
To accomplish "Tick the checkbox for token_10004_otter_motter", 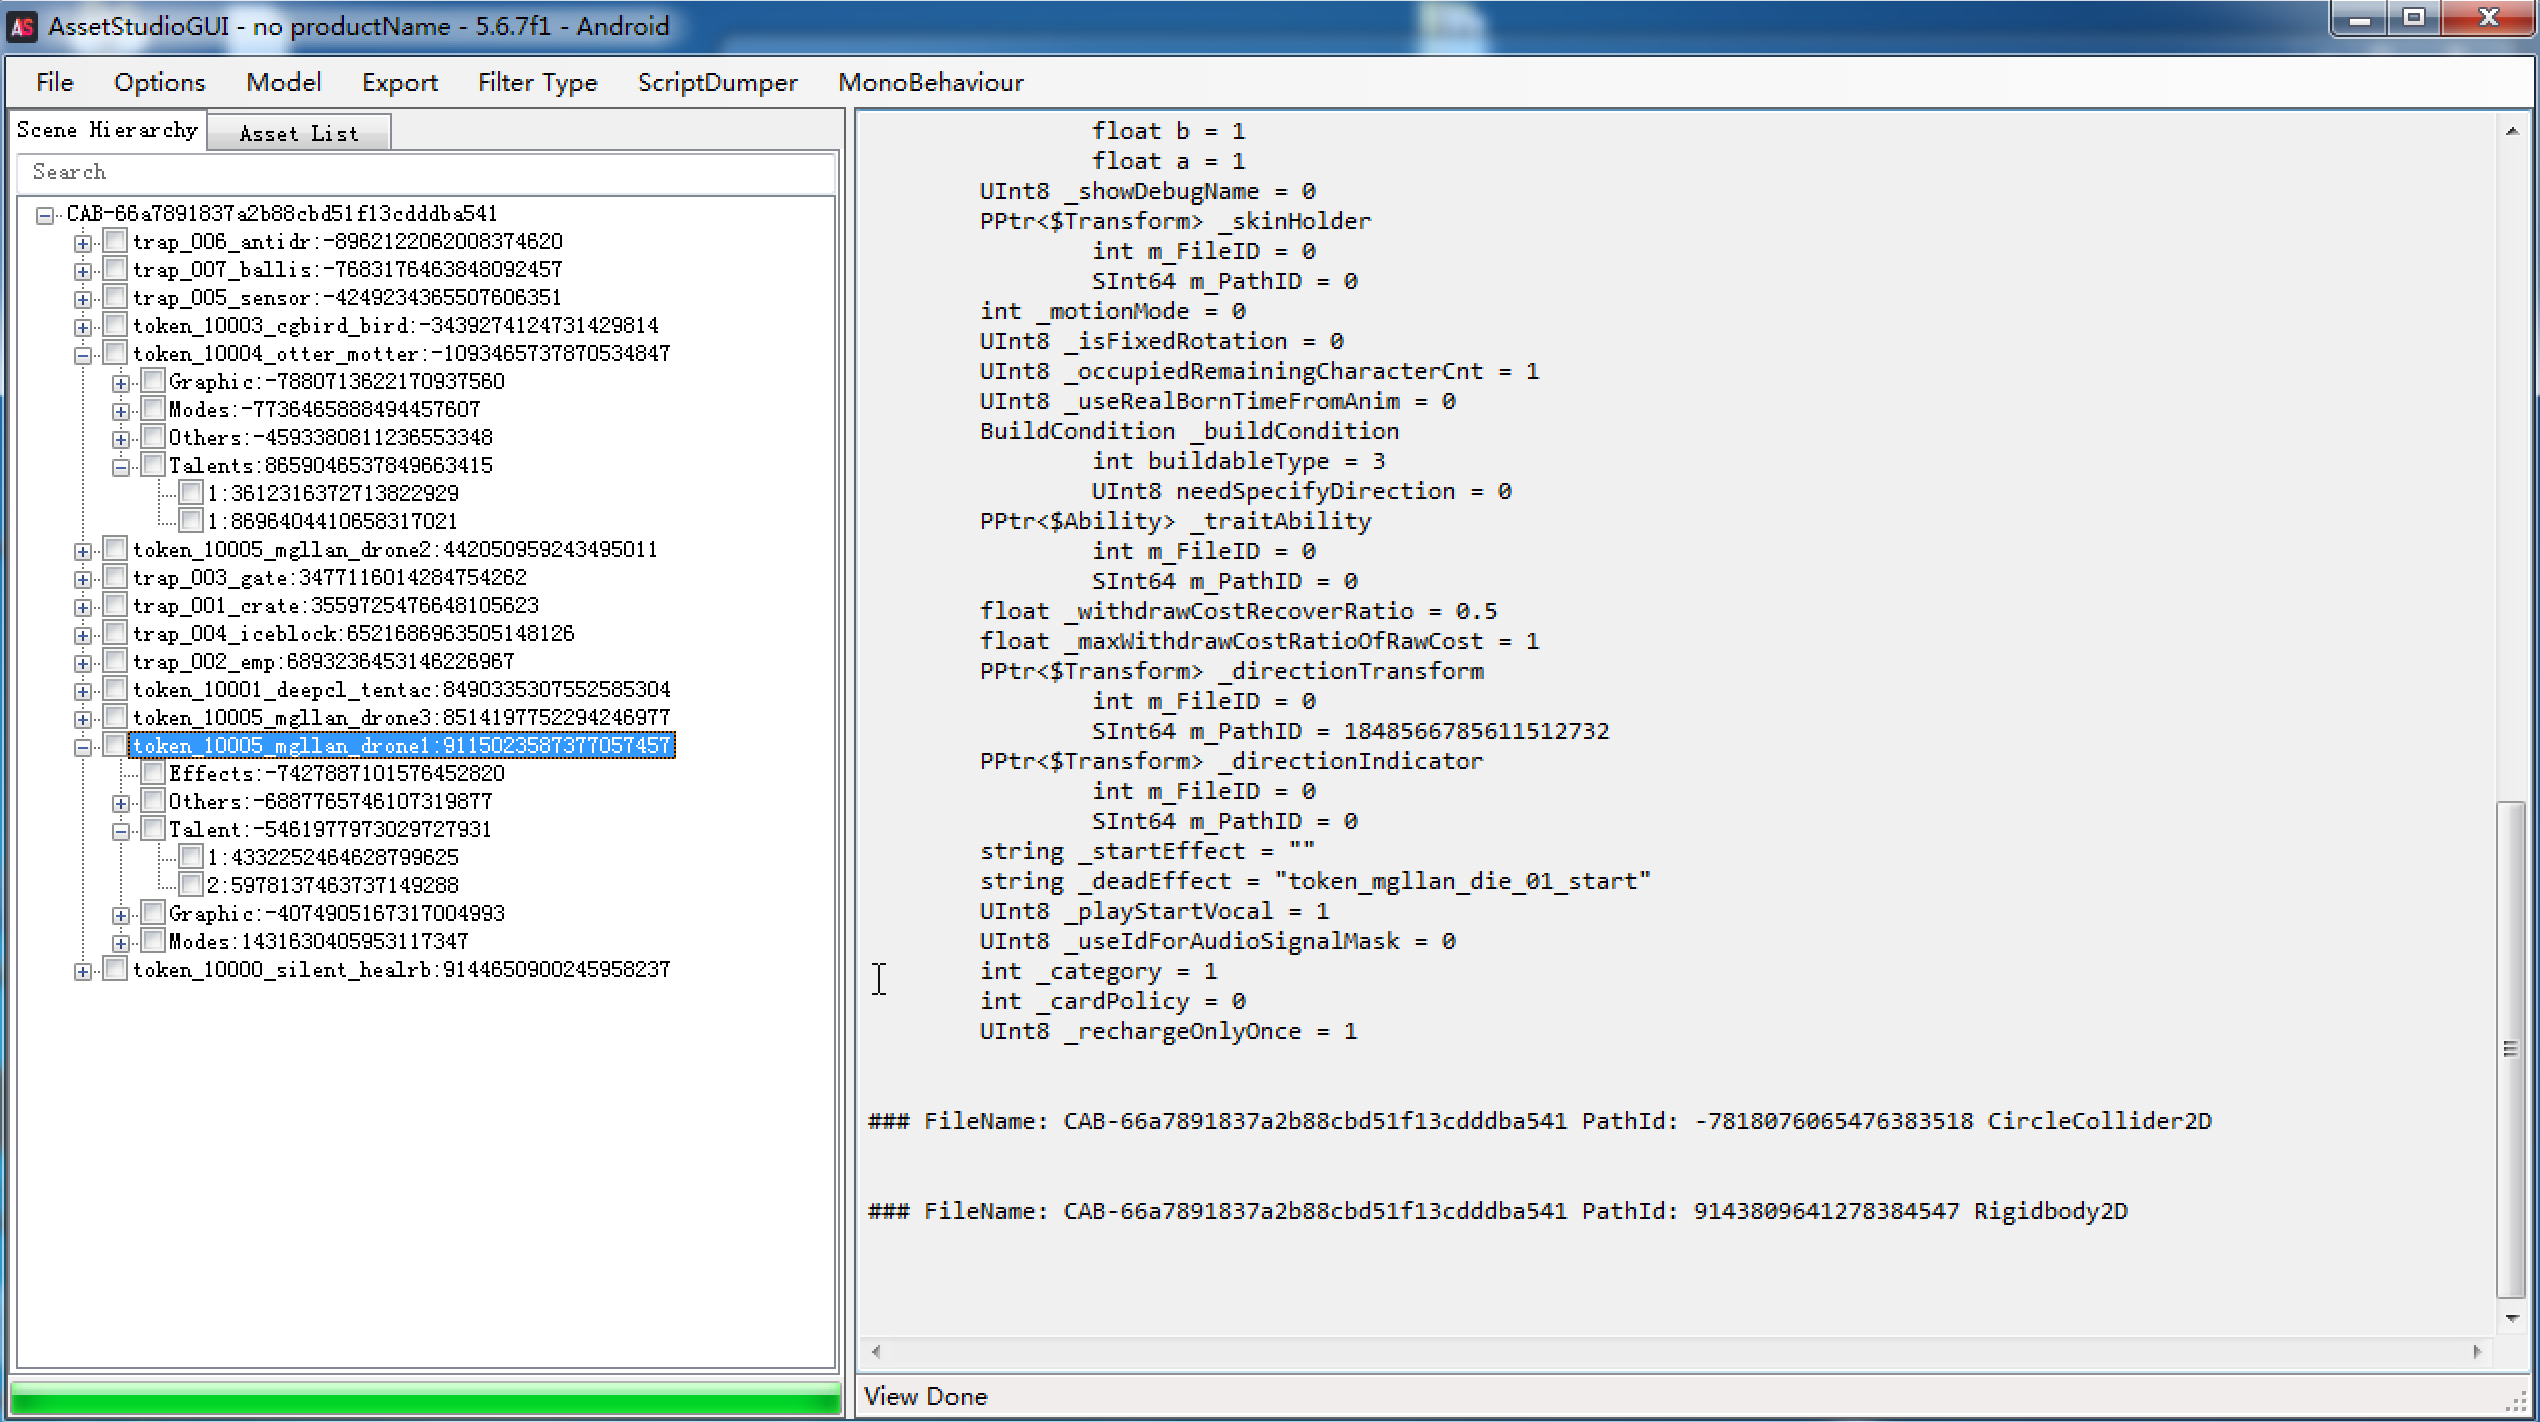I will (116, 353).
